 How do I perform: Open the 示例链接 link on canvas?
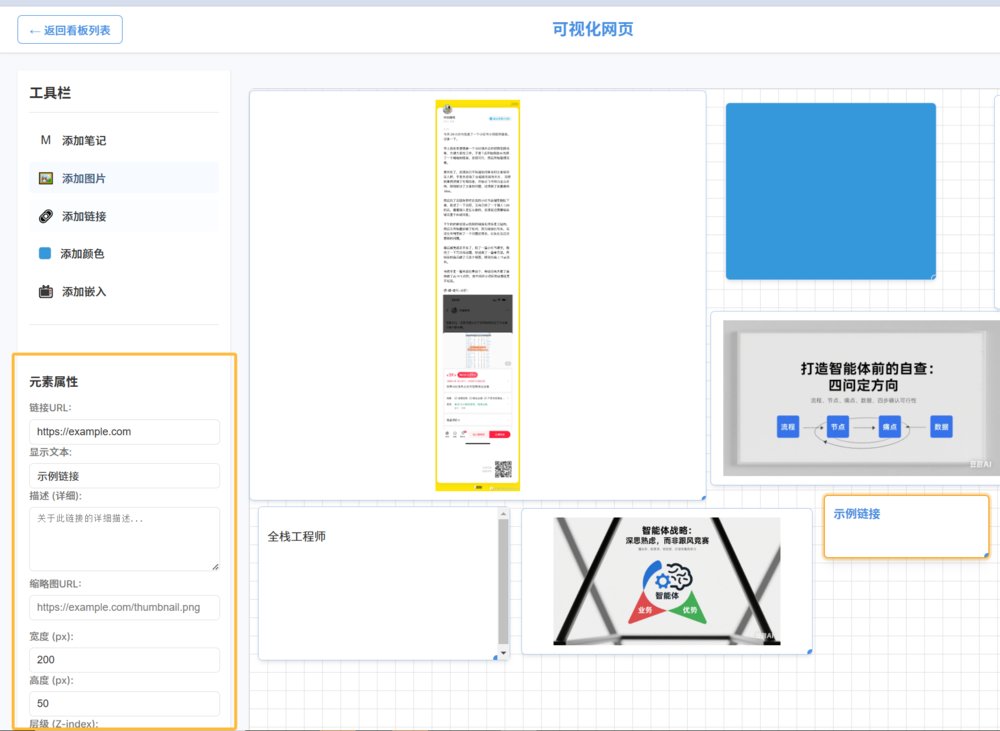[857, 514]
